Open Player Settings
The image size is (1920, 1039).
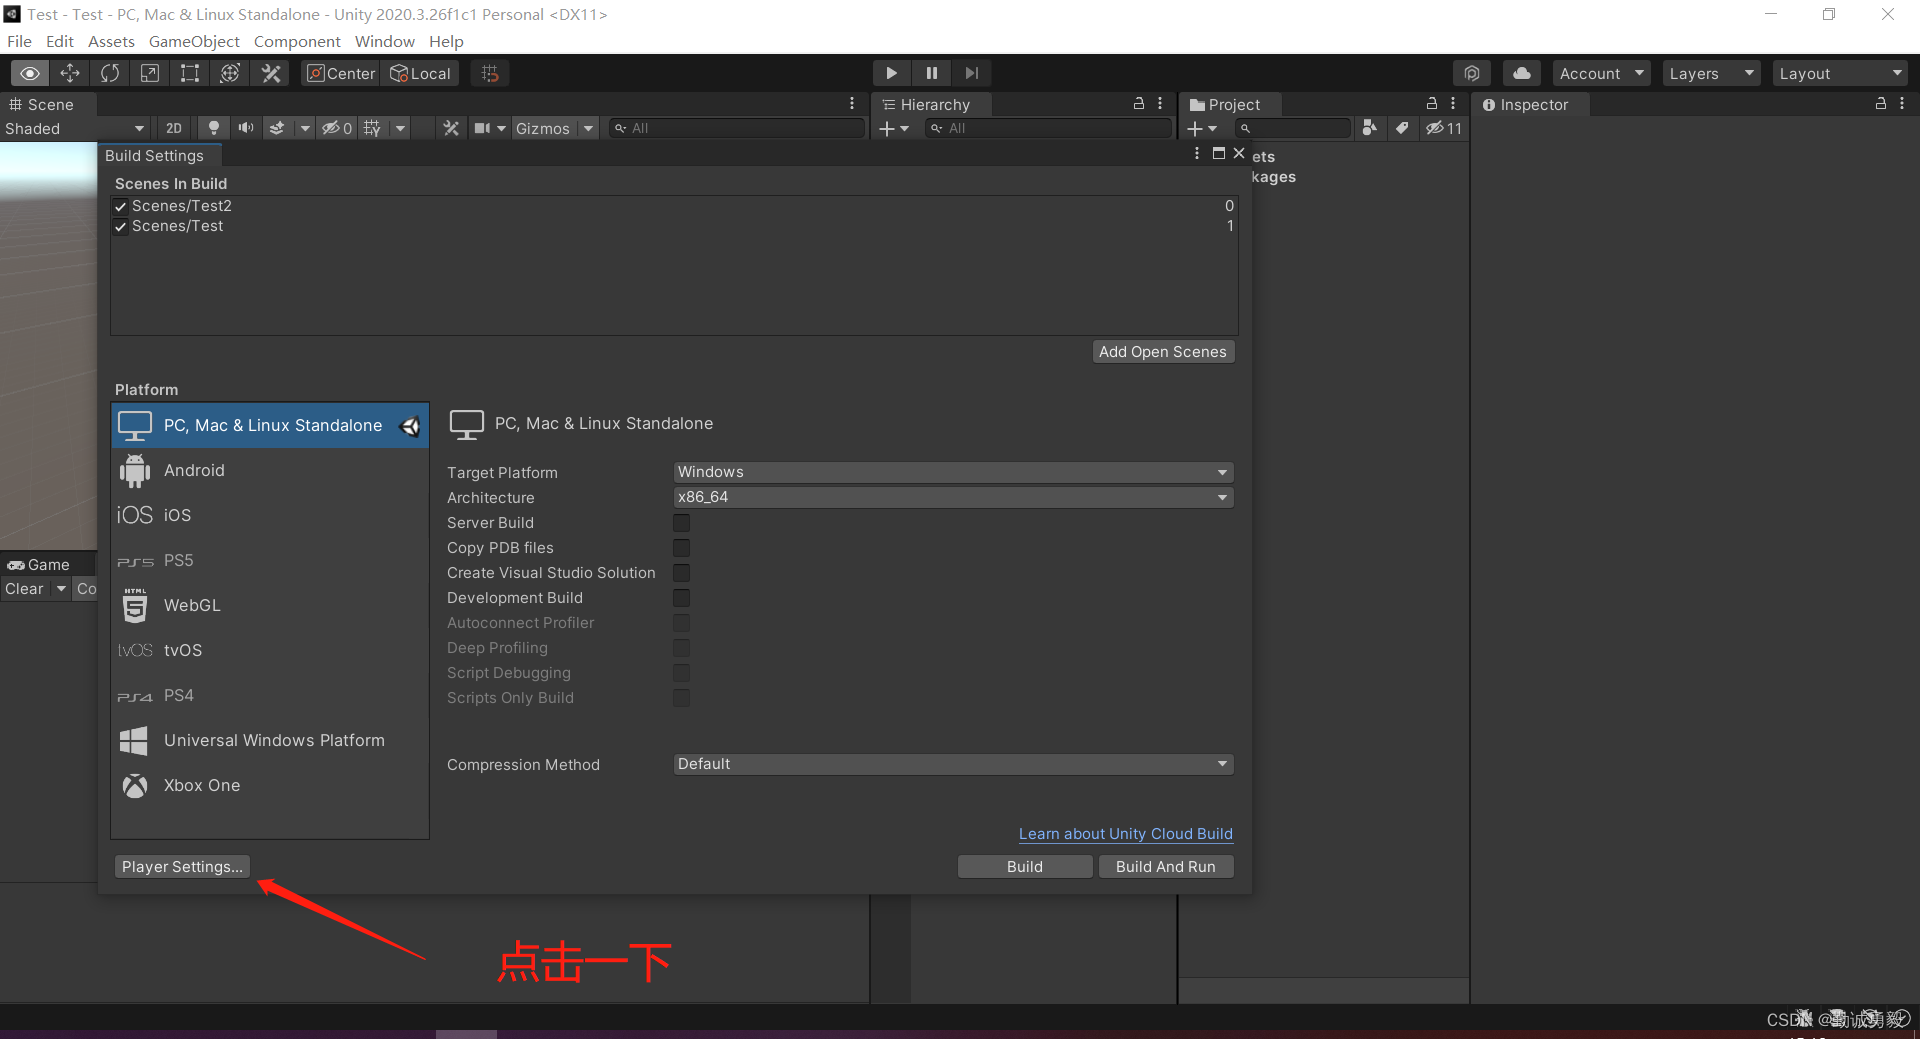pos(182,867)
